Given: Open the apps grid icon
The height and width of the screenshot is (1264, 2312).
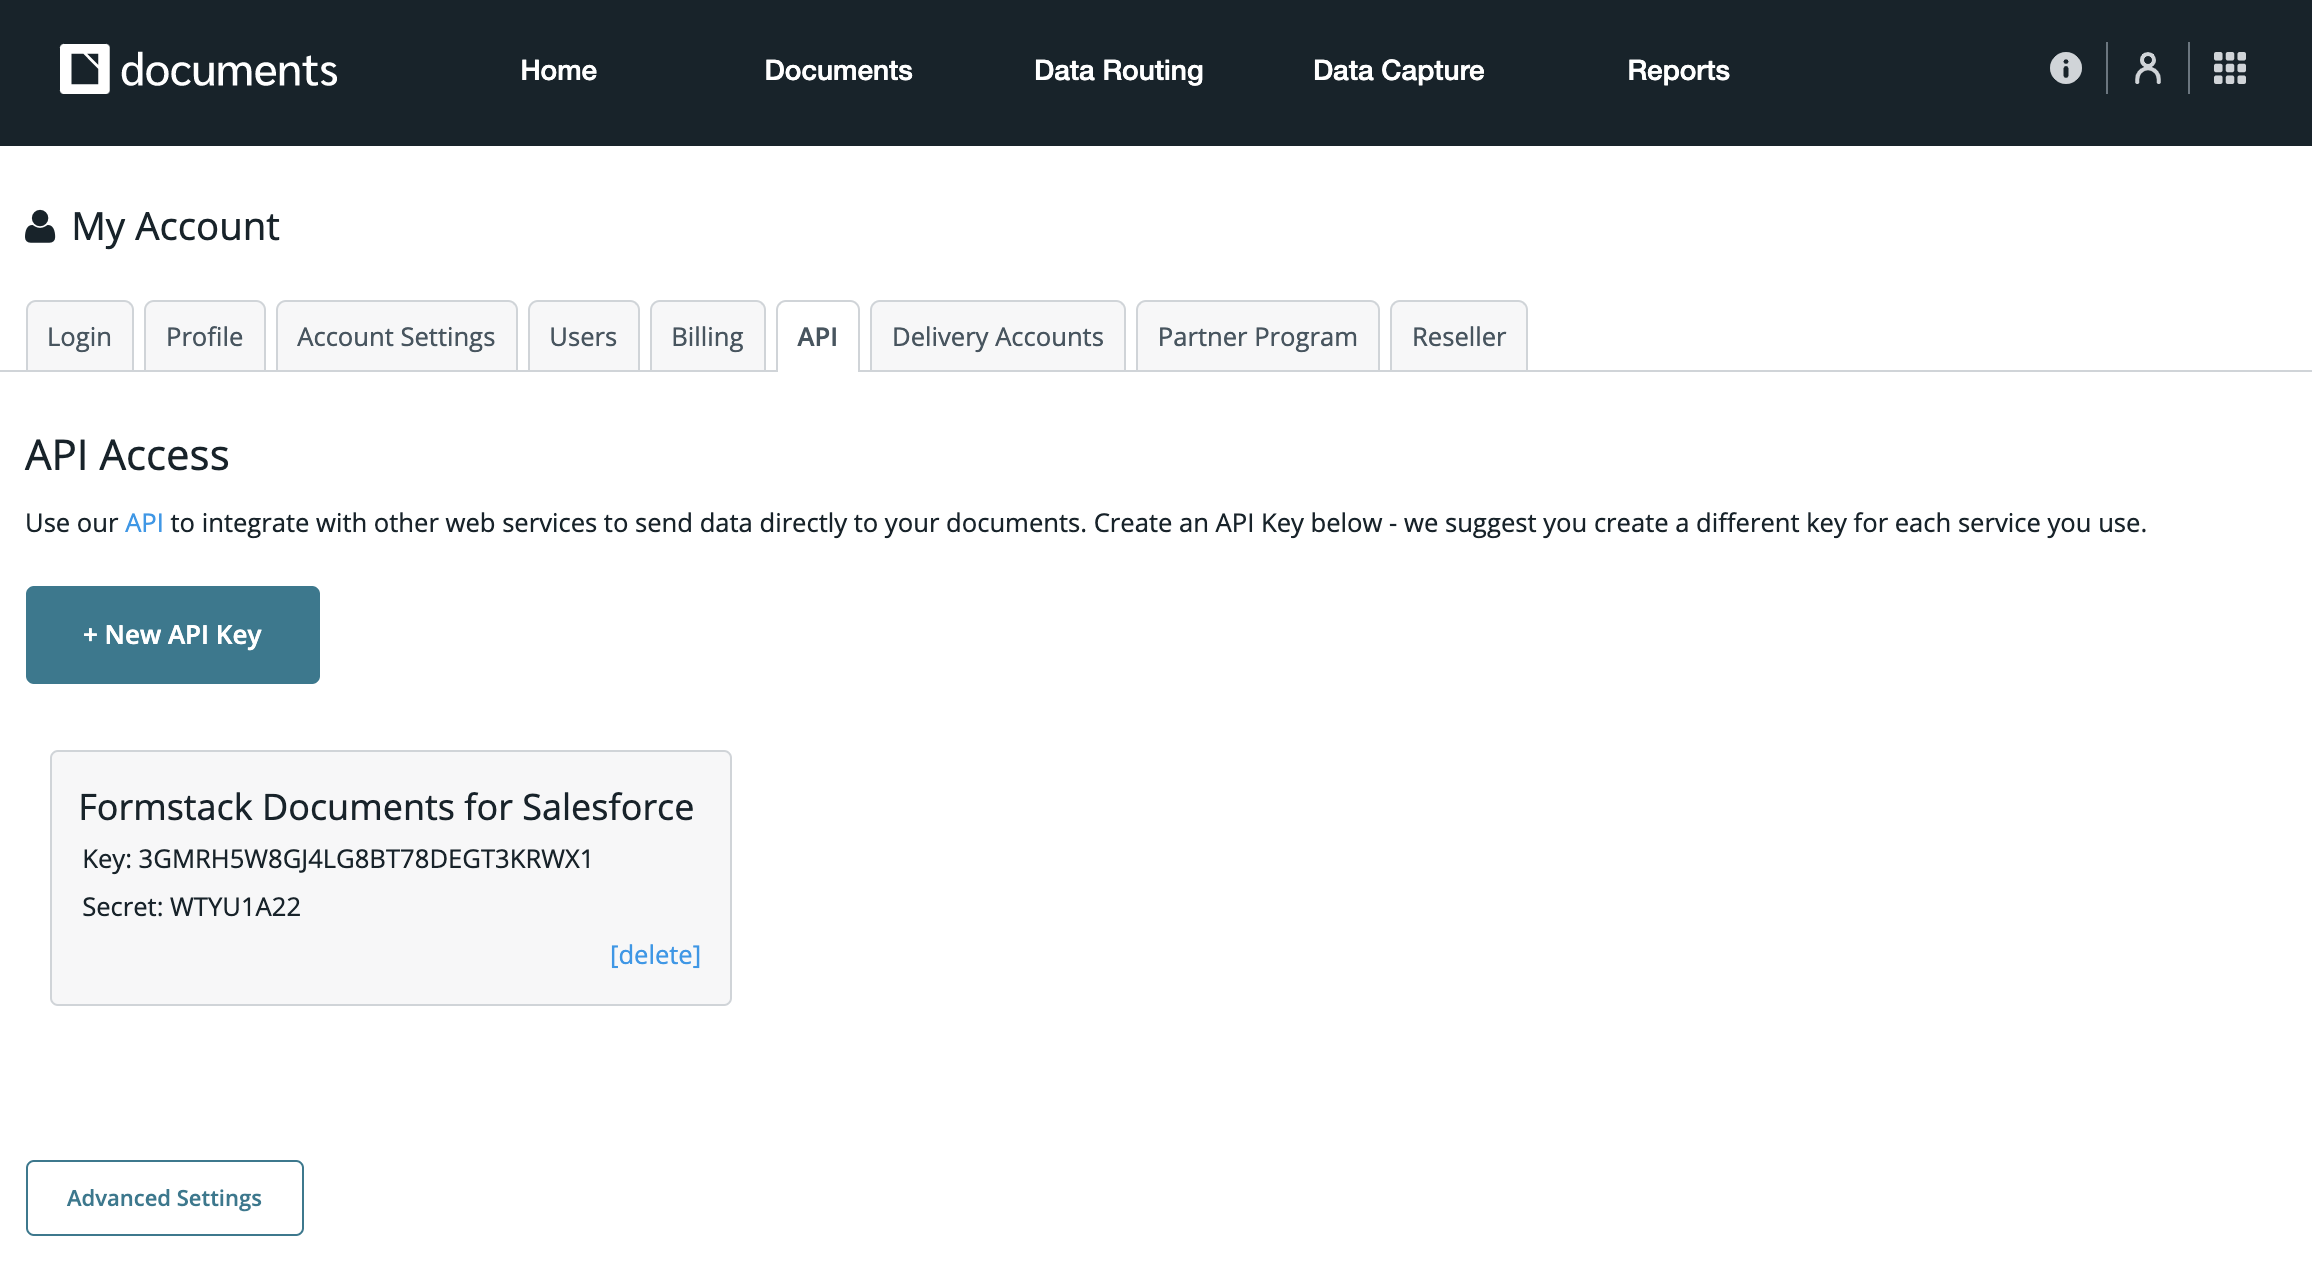Looking at the screenshot, I should [2229, 69].
